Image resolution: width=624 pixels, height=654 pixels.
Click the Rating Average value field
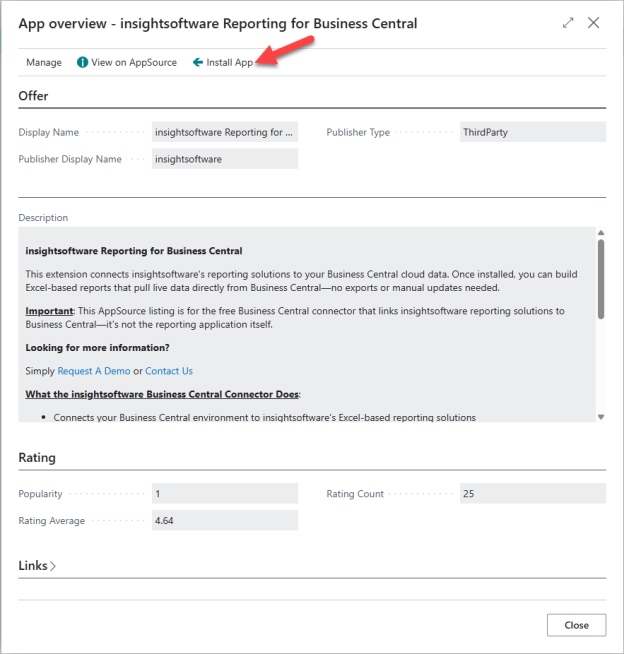click(x=225, y=520)
